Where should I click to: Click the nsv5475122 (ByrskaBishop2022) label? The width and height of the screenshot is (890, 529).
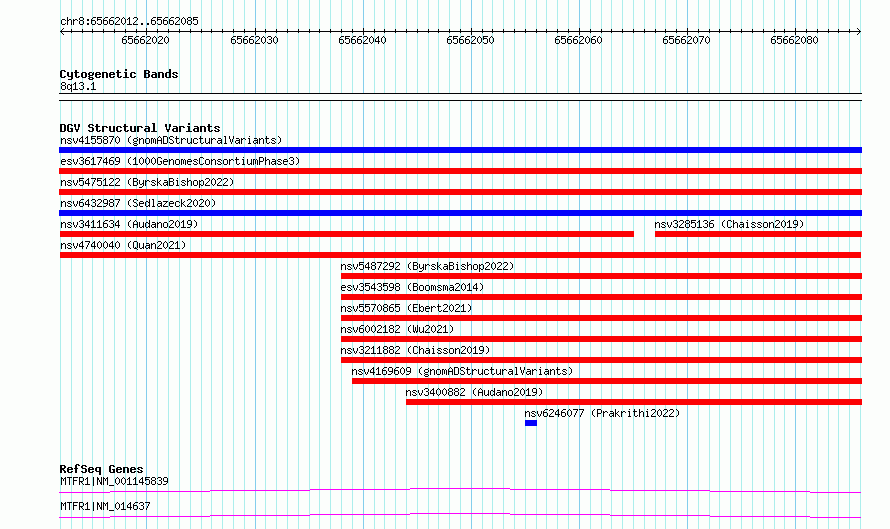[x=147, y=182]
